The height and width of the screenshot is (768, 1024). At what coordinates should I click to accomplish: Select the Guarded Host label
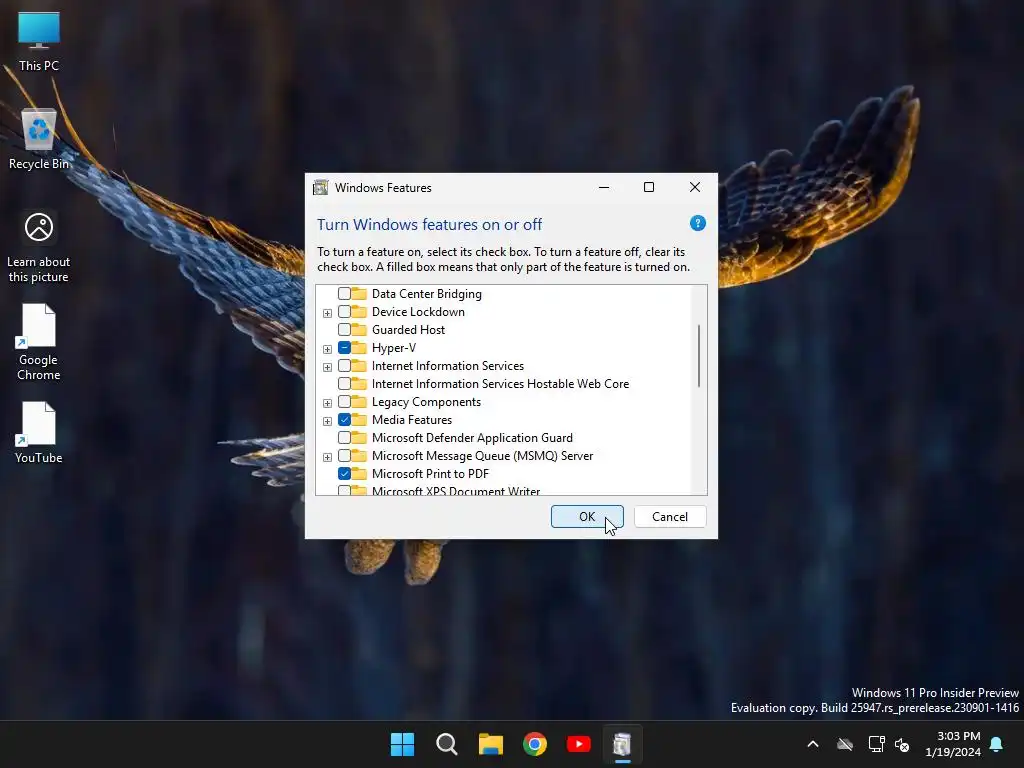(409, 330)
